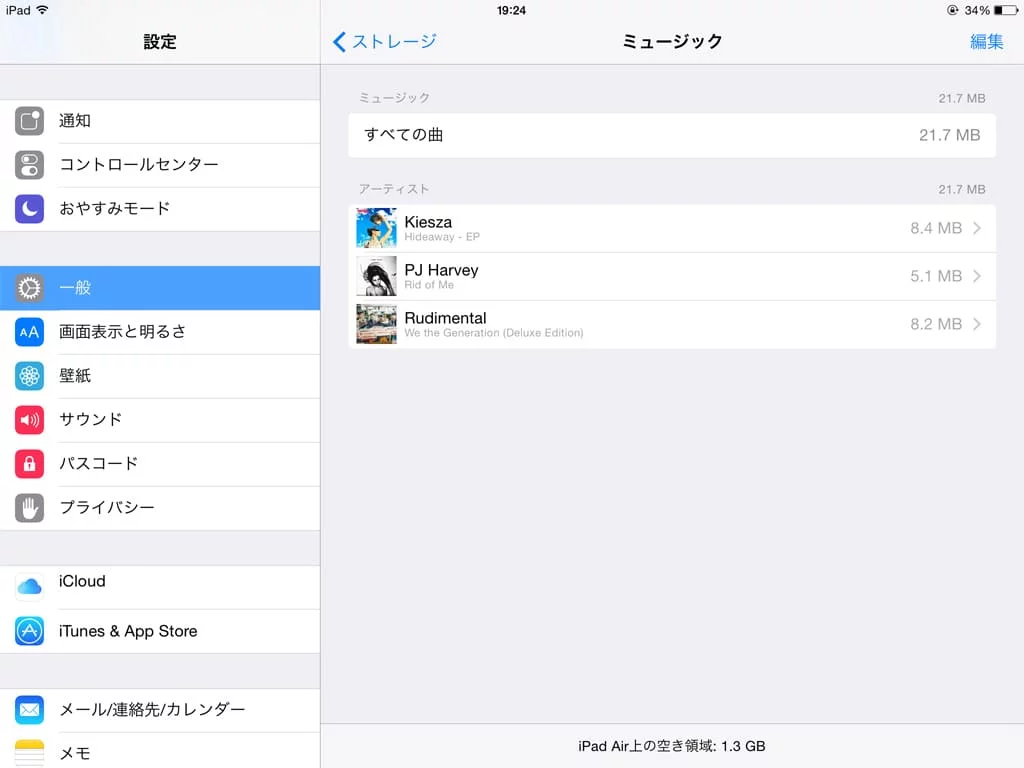
Task: Tap the rotation lock status icon
Action: point(953,10)
